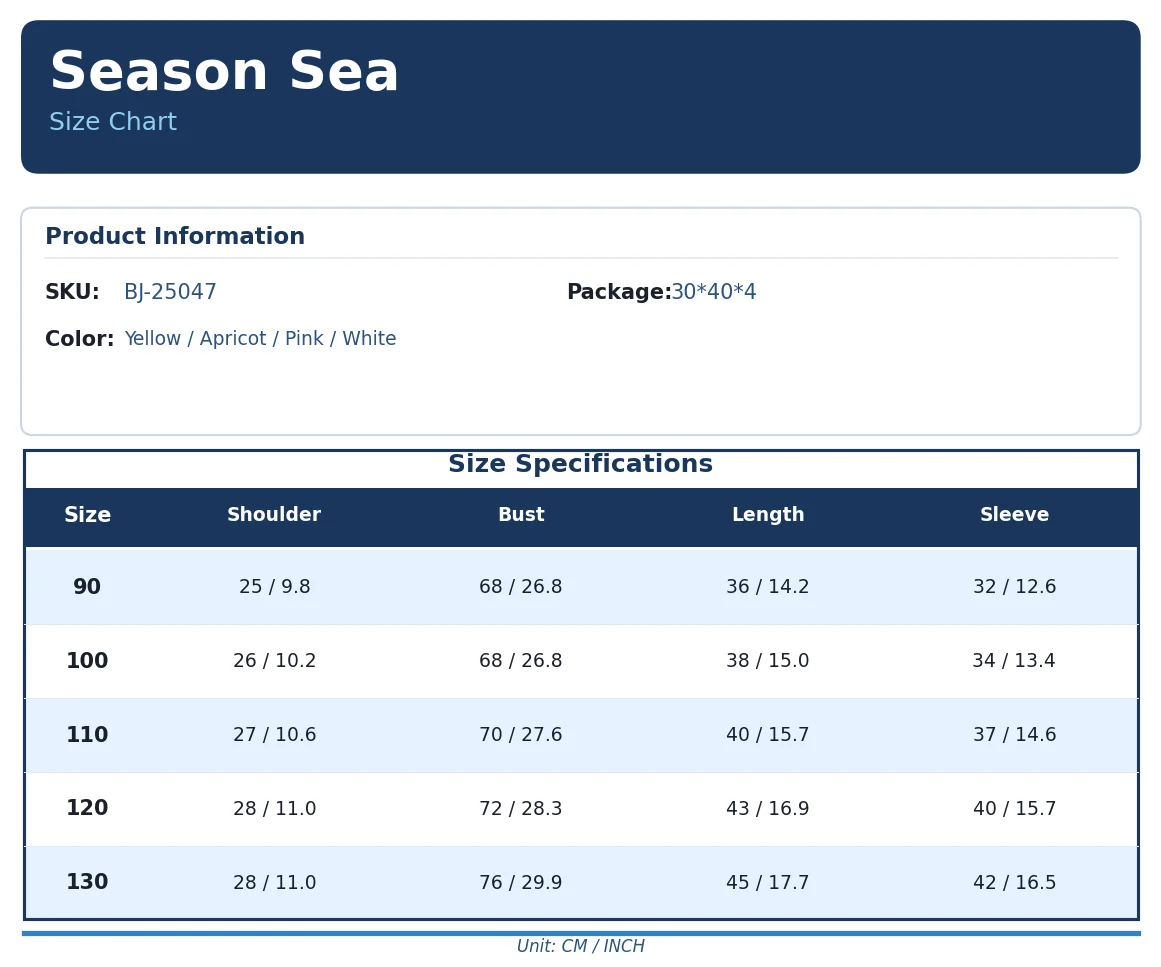The image size is (1161, 967).
Task: Click the Bust column header
Action: (x=521, y=515)
